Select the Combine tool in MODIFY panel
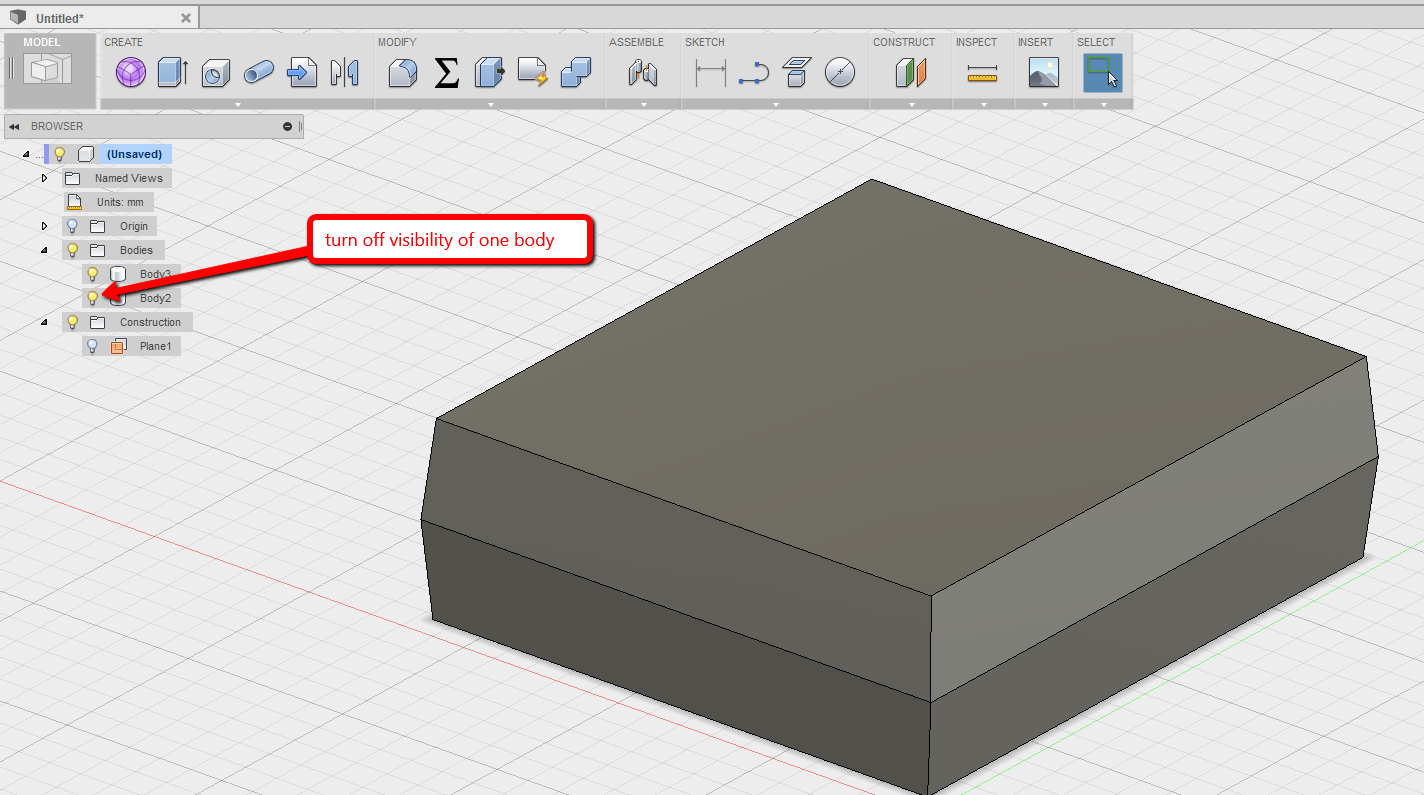Screen dimensions: 1424x795 point(575,73)
